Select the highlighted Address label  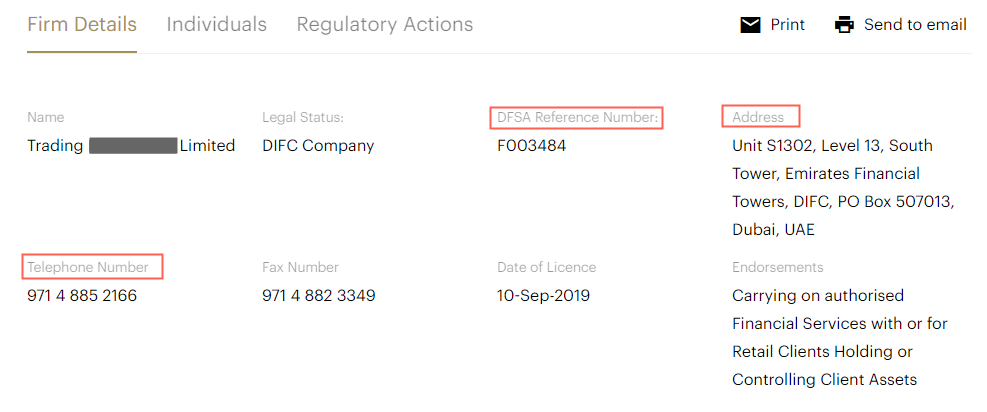coord(759,118)
